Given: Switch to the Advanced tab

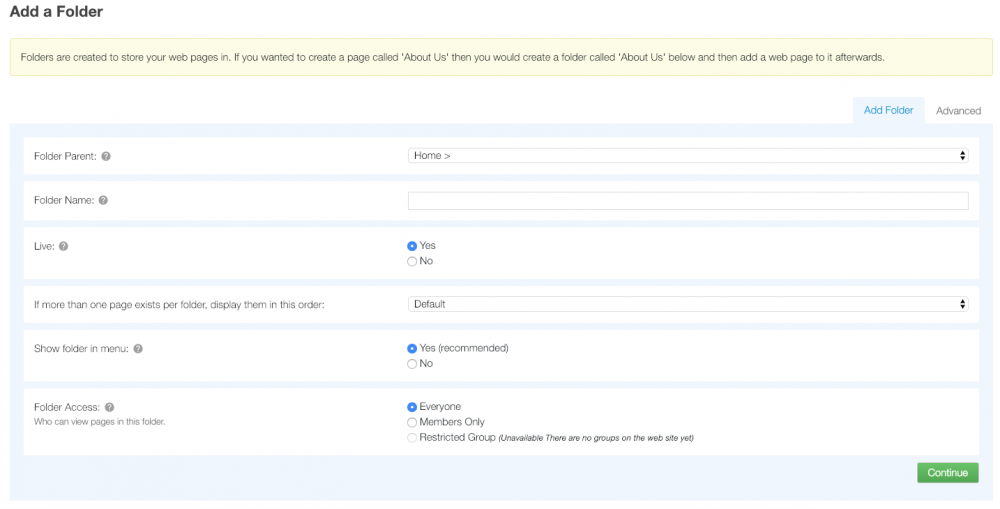Looking at the screenshot, I should click(x=958, y=111).
